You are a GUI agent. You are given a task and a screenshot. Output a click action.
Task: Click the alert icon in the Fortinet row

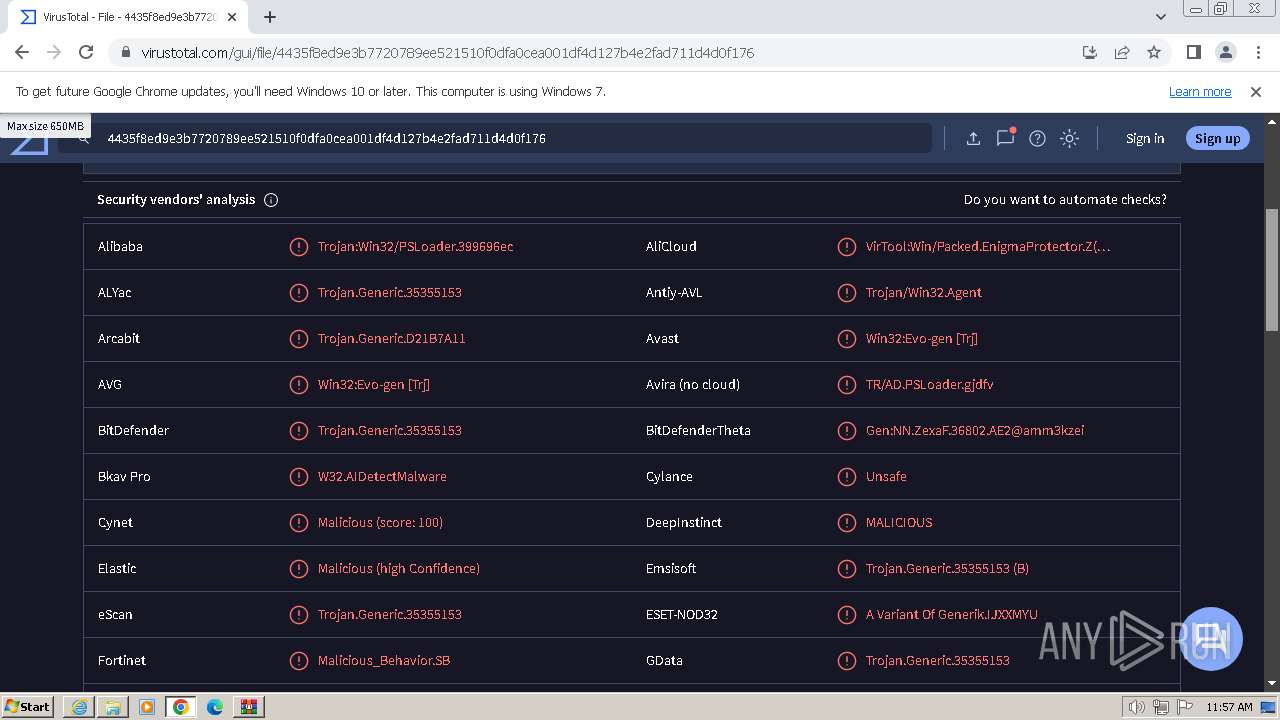(x=298, y=660)
